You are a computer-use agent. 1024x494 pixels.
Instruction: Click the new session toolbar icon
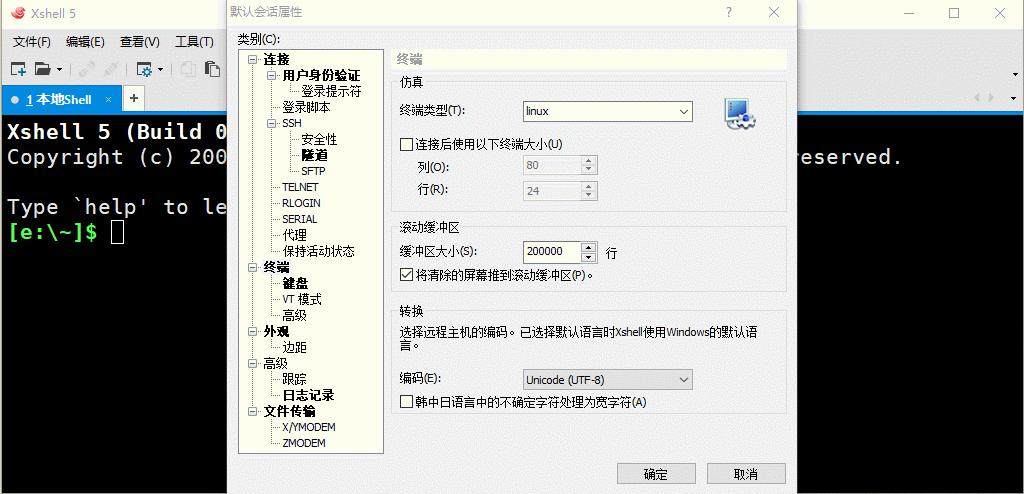pos(18,69)
